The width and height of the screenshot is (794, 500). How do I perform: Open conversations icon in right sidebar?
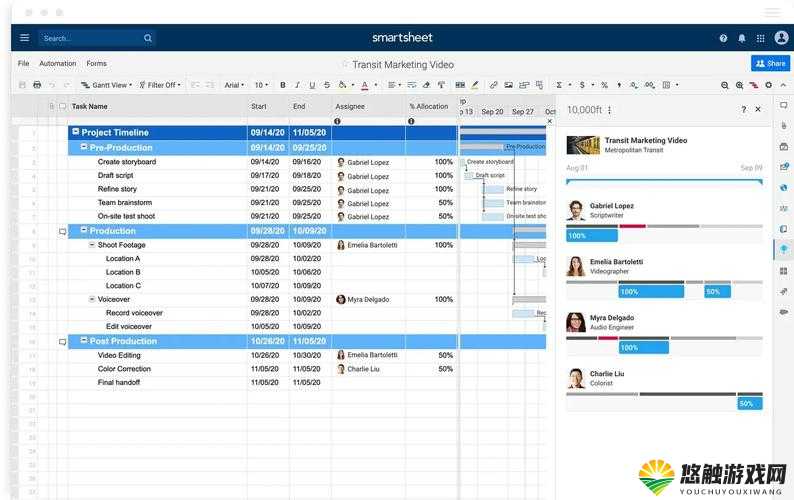[783, 105]
